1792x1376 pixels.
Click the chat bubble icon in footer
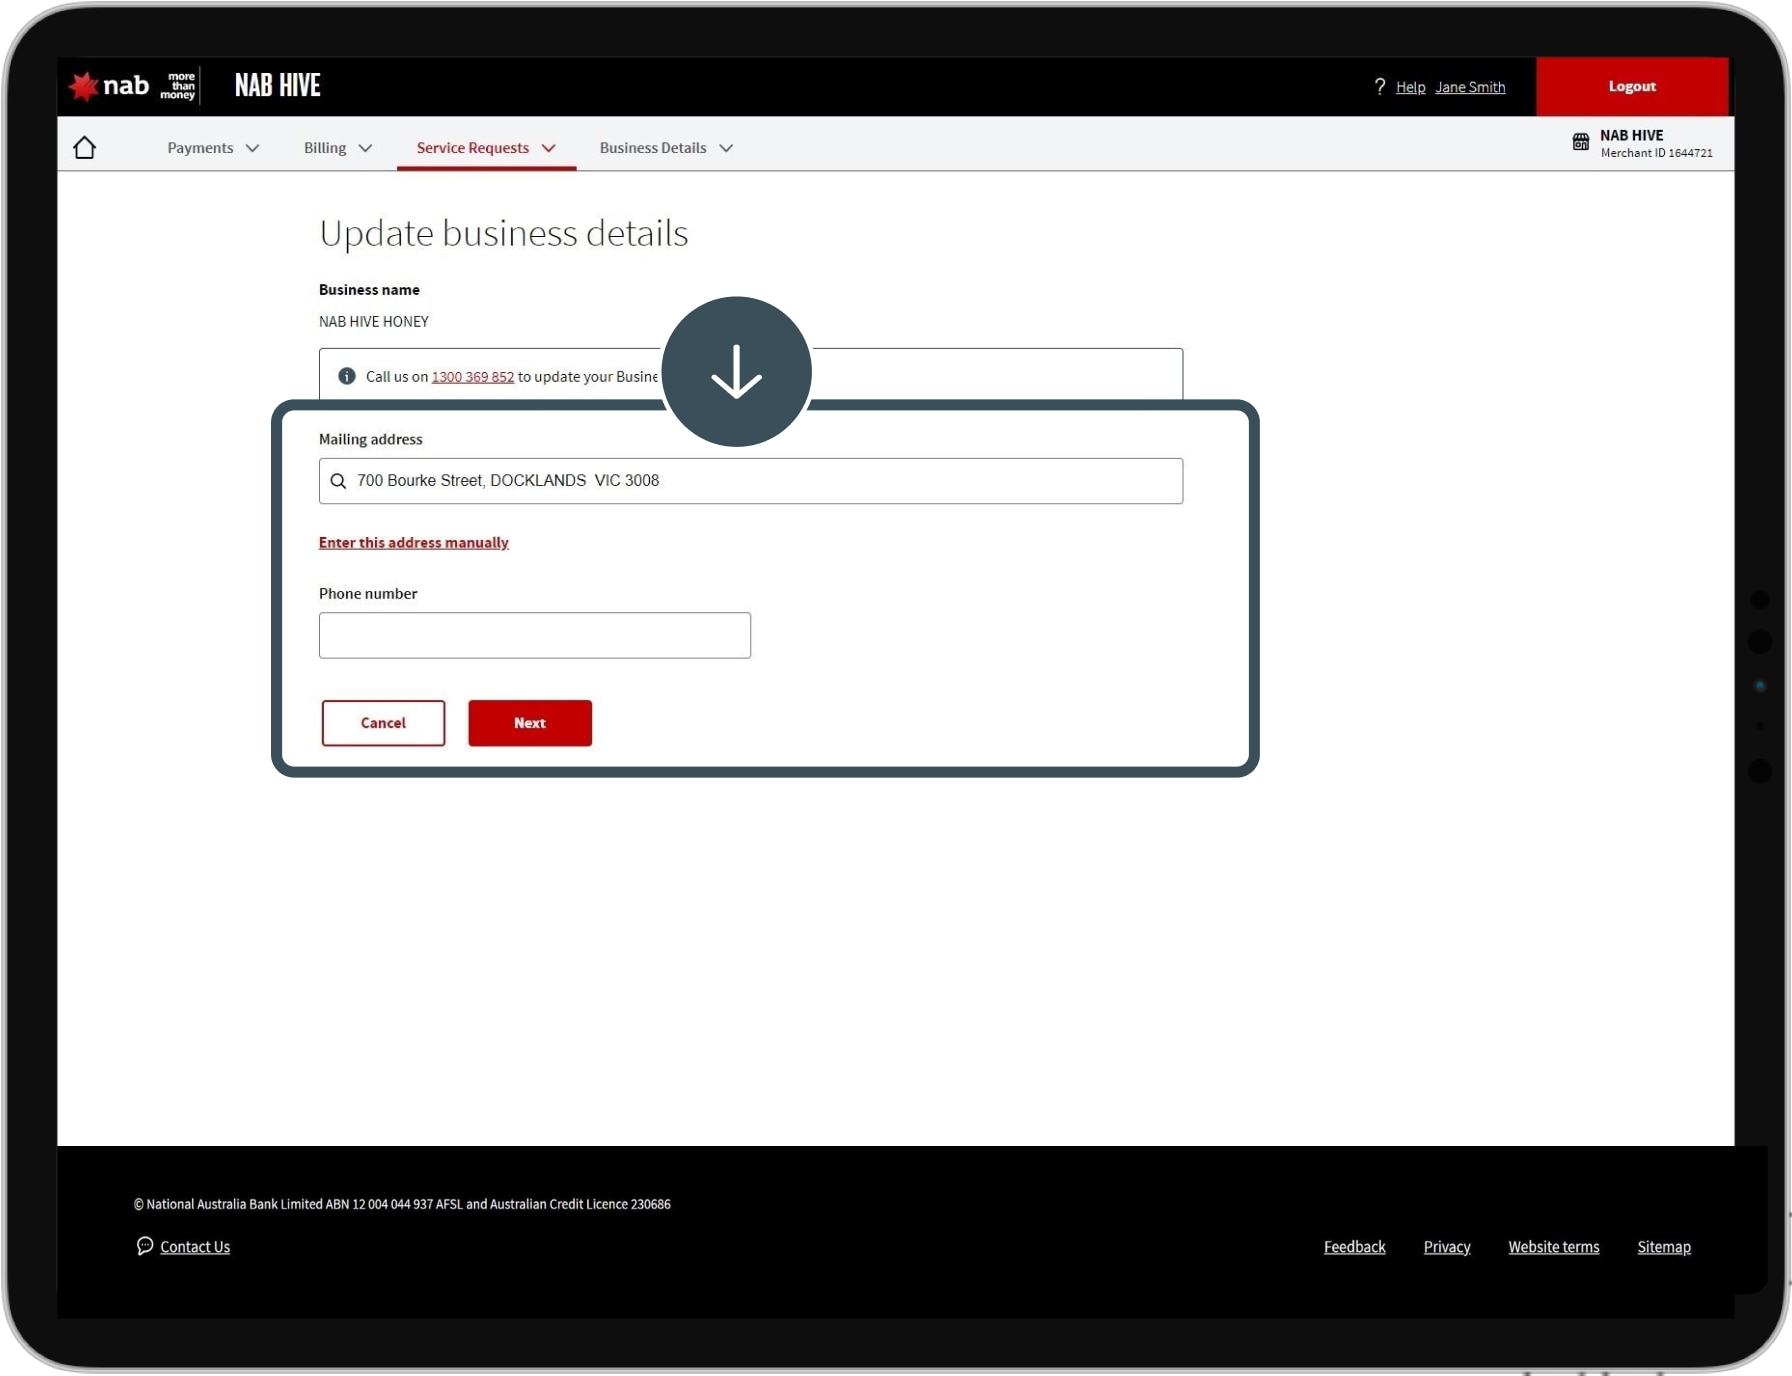point(145,1246)
